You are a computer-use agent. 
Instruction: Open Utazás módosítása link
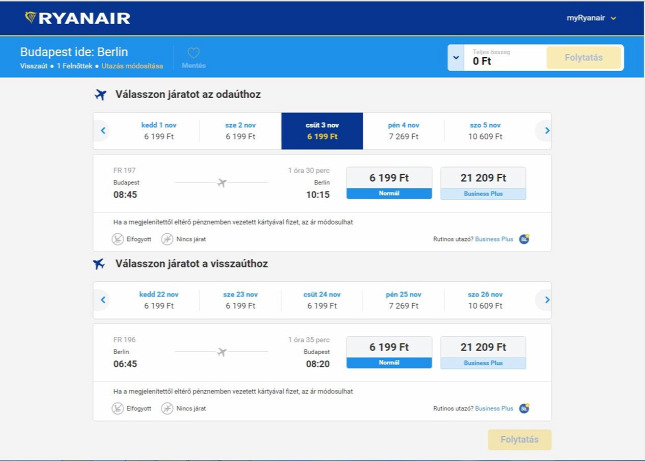pos(132,66)
